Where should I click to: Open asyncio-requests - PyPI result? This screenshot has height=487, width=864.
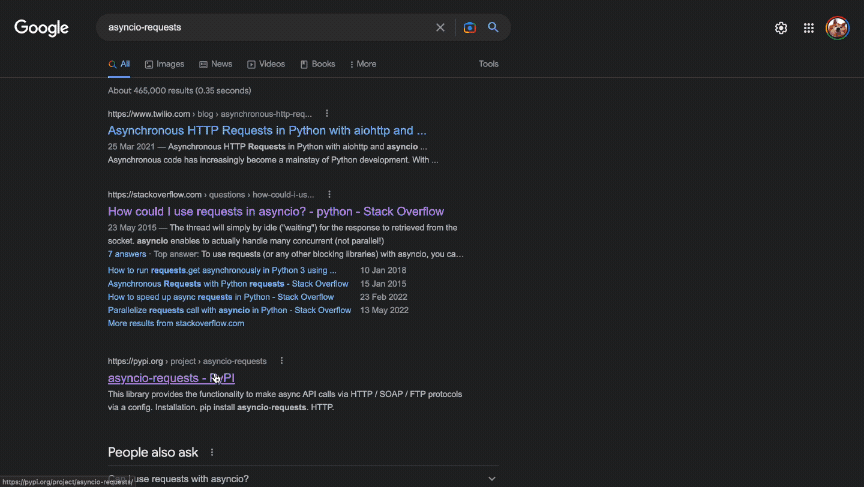coord(171,378)
